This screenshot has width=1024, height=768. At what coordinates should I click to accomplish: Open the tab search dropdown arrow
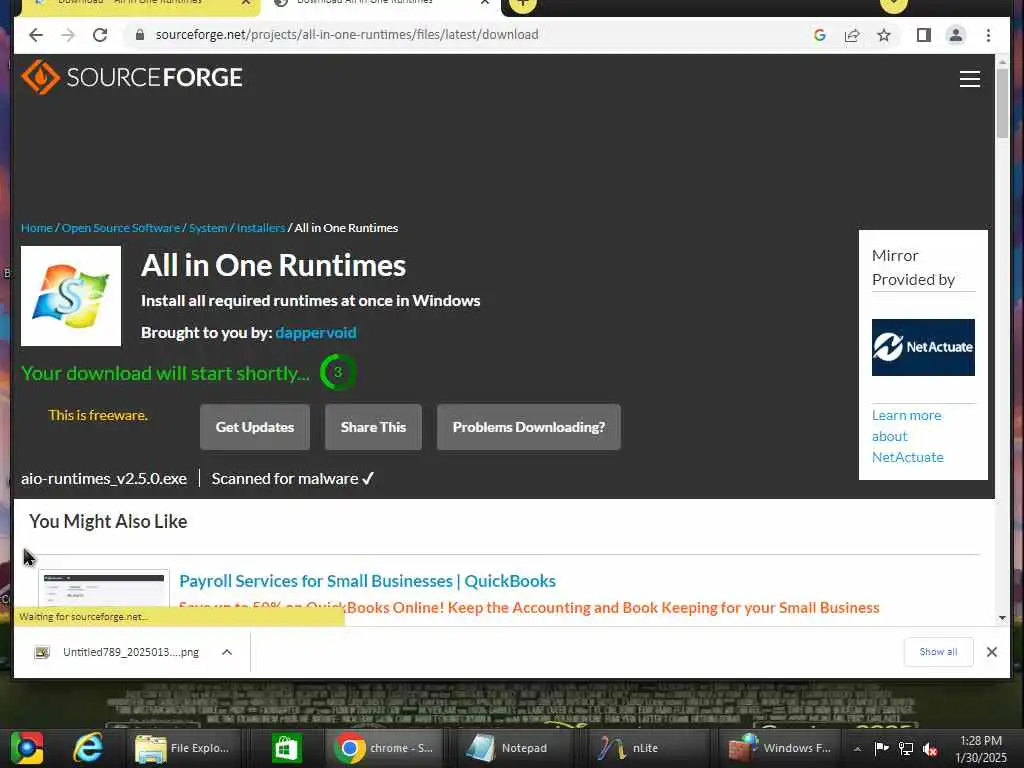893,4
